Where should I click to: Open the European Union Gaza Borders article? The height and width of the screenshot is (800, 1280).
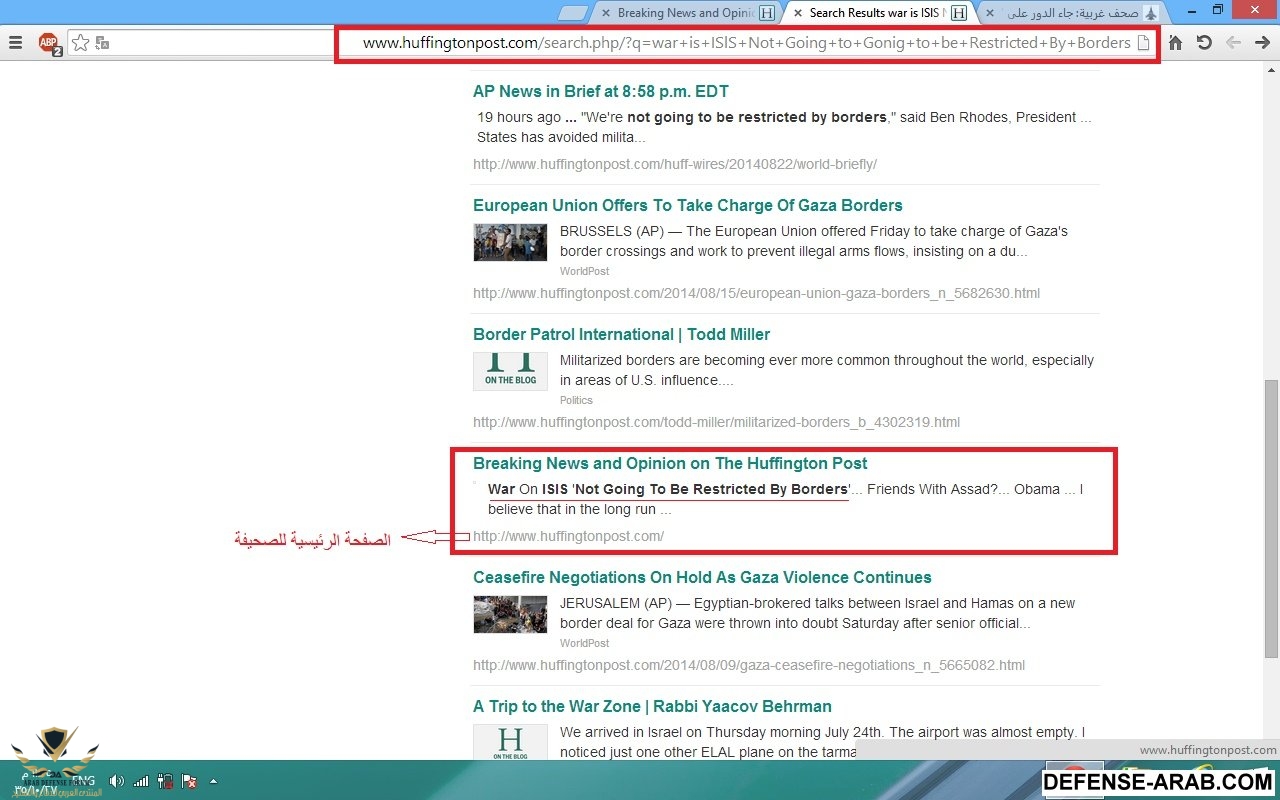[687, 205]
